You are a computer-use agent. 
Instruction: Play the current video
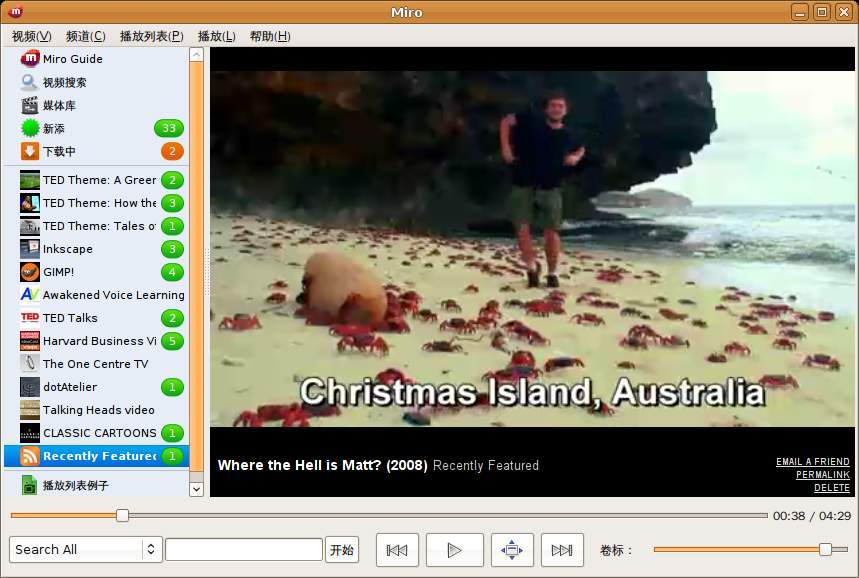[455, 550]
